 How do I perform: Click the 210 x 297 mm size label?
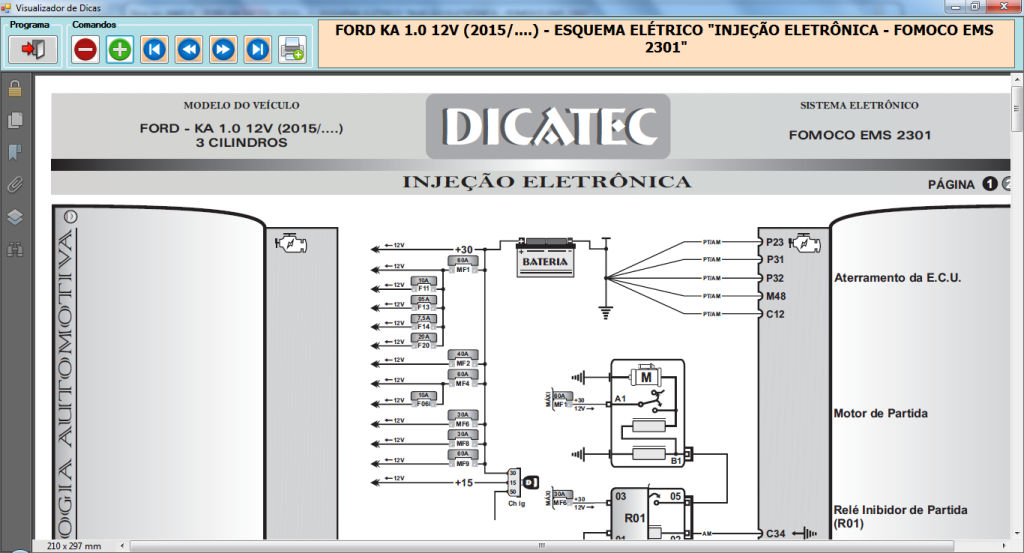(74, 546)
